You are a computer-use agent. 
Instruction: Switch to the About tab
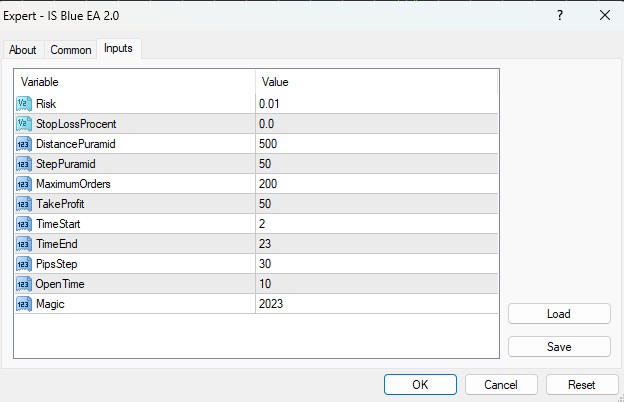click(23, 50)
